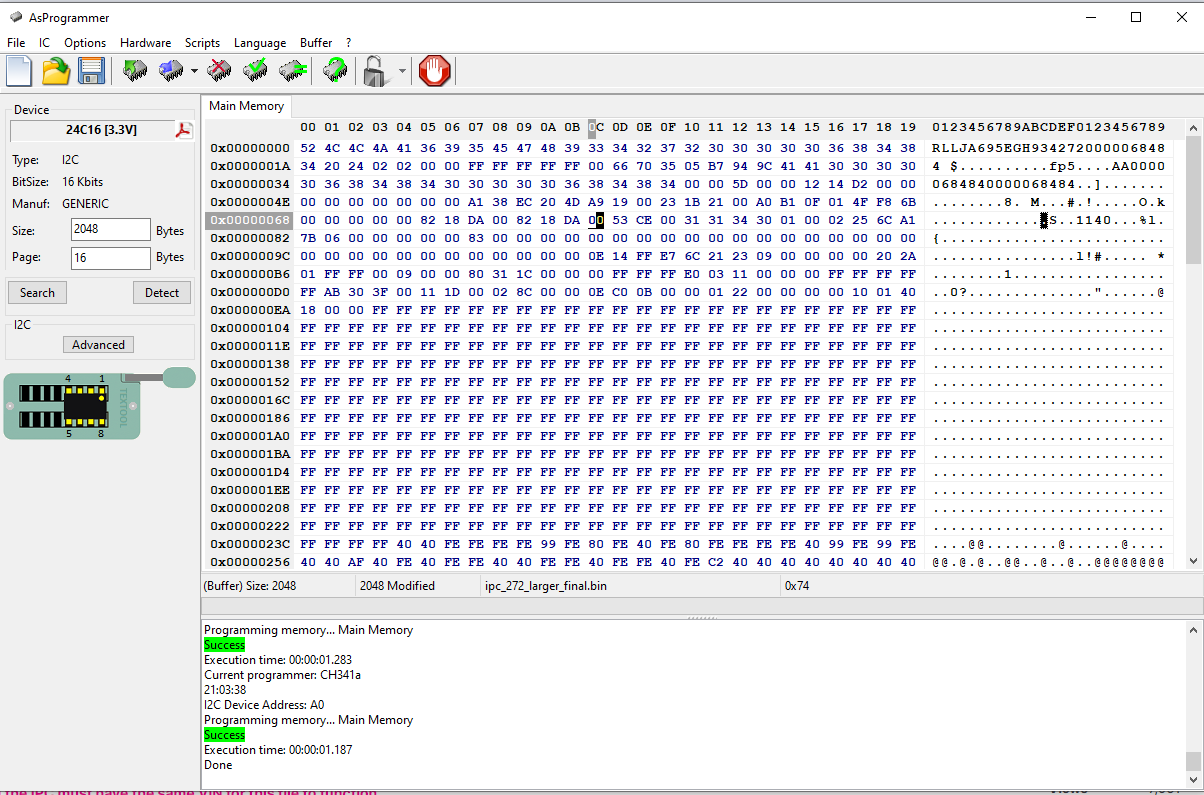Minimize the AsProgrammer window
The height and width of the screenshot is (795, 1204).
(x=1090, y=17)
